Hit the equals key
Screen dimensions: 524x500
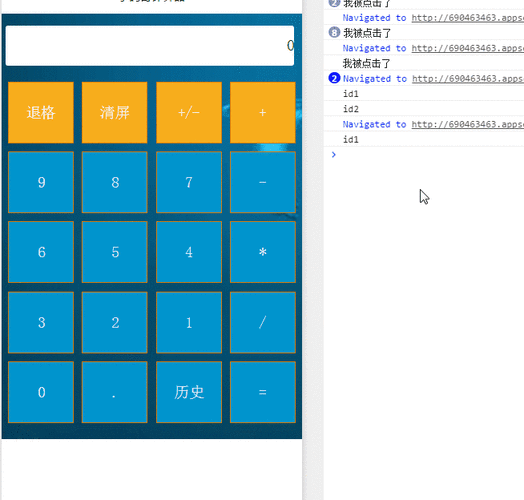coord(263,392)
